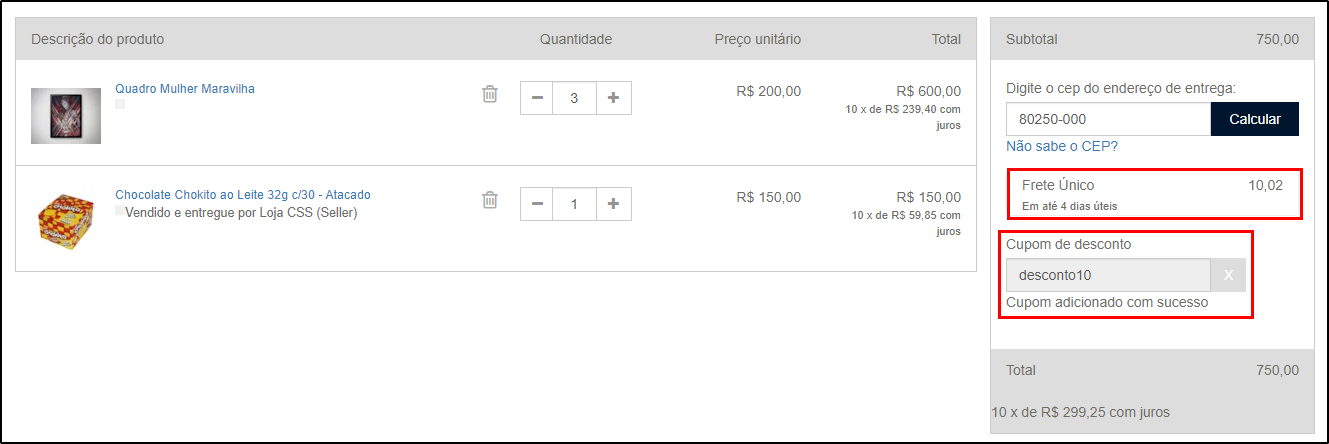
Task: Remove Chocolate Chokito item with trash icon
Action: point(490,200)
